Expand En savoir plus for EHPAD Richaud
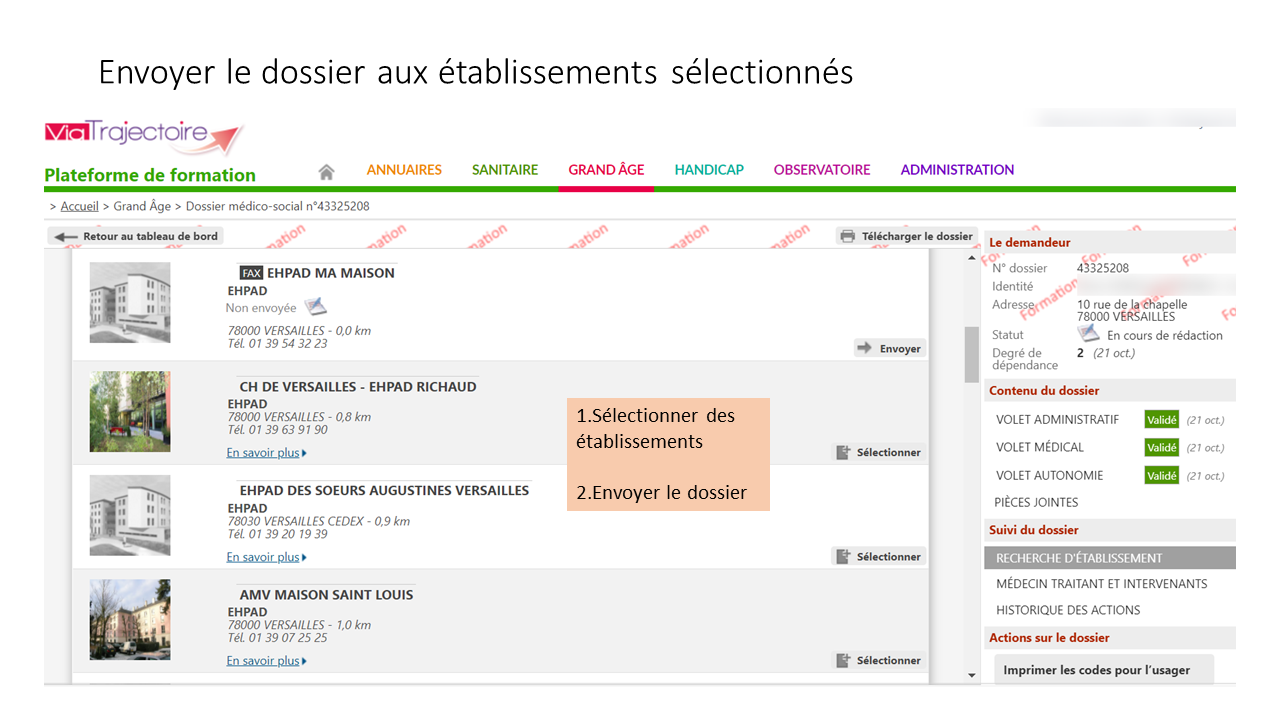The width and height of the screenshot is (1280, 720). click(266, 453)
